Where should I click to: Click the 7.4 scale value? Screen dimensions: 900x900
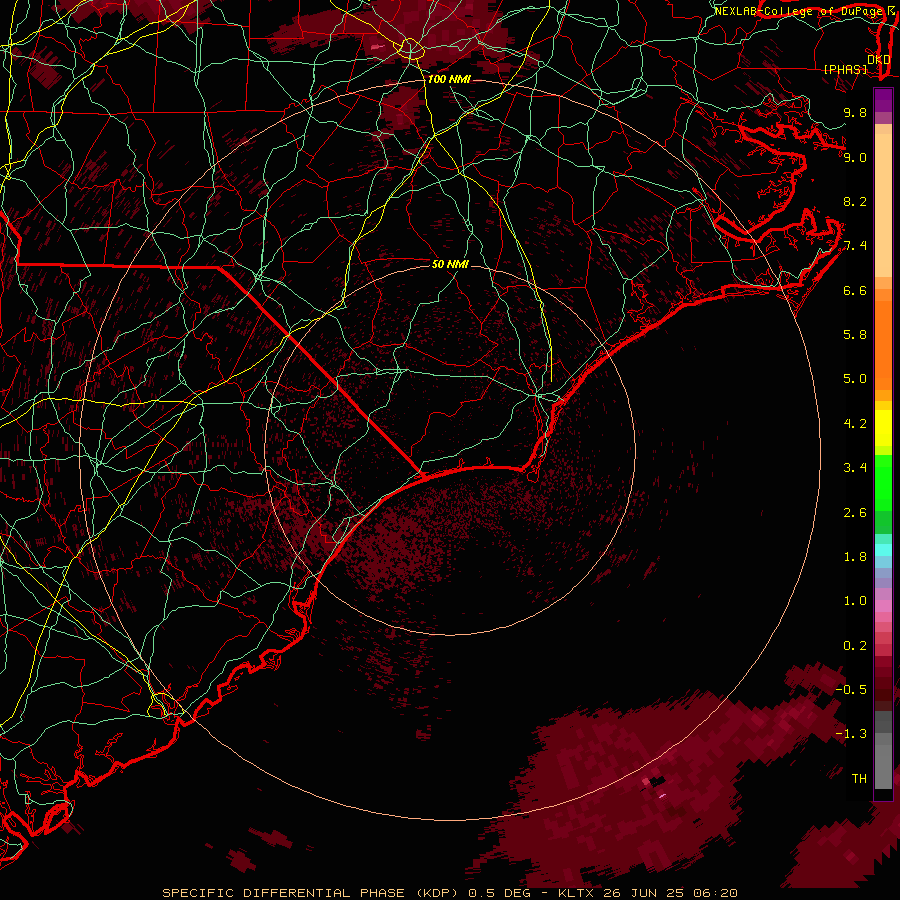point(855,246)
